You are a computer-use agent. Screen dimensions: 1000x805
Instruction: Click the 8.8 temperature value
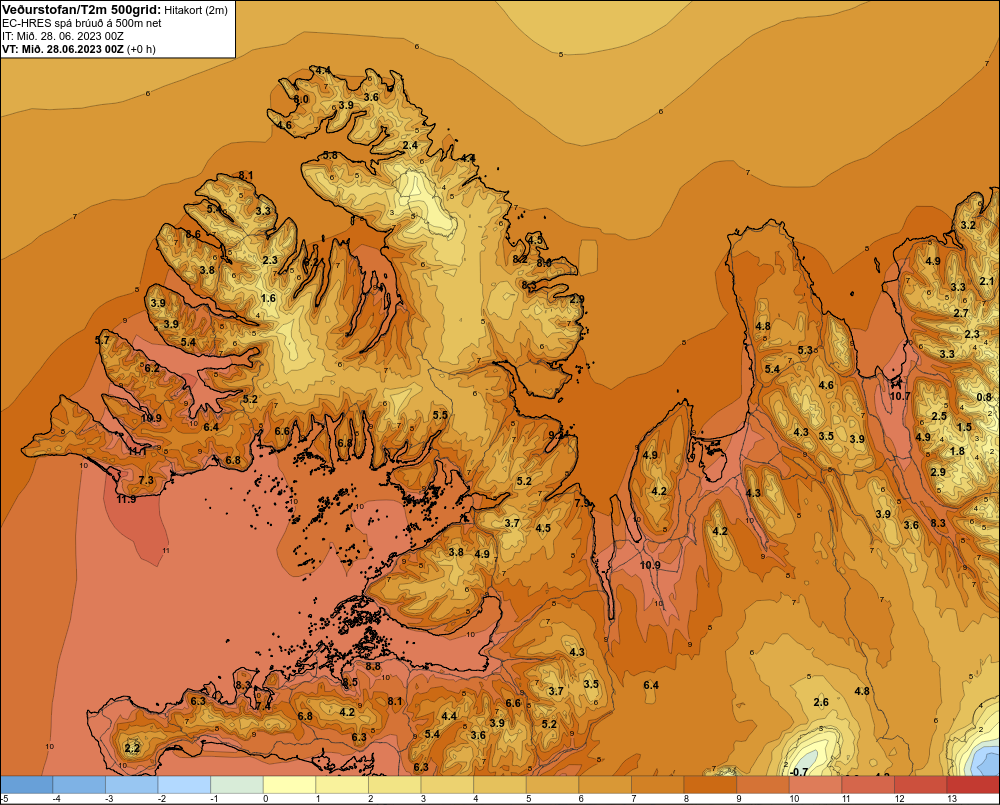tap(373, 666)
